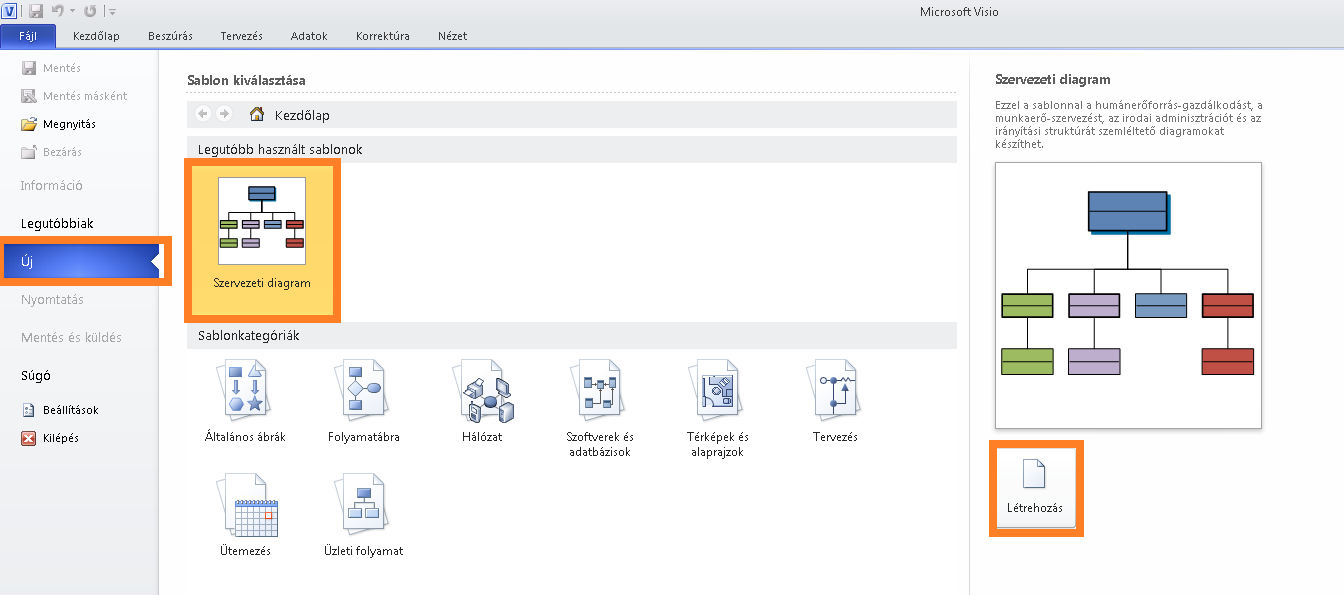Open the Hálózat template category

pos(485,402)
